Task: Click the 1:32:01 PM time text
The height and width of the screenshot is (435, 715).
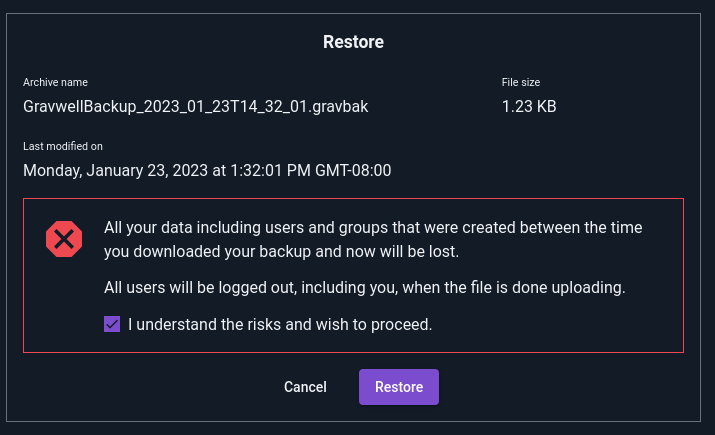Action: tap(270, 170)
